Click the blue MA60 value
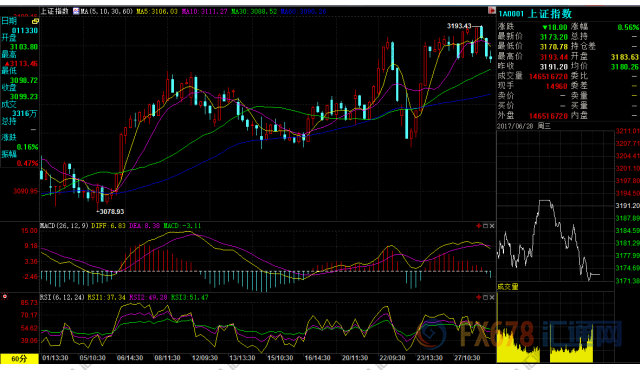Image resolution: width=640 pixels, height=370 pixels. coord(304,11)
